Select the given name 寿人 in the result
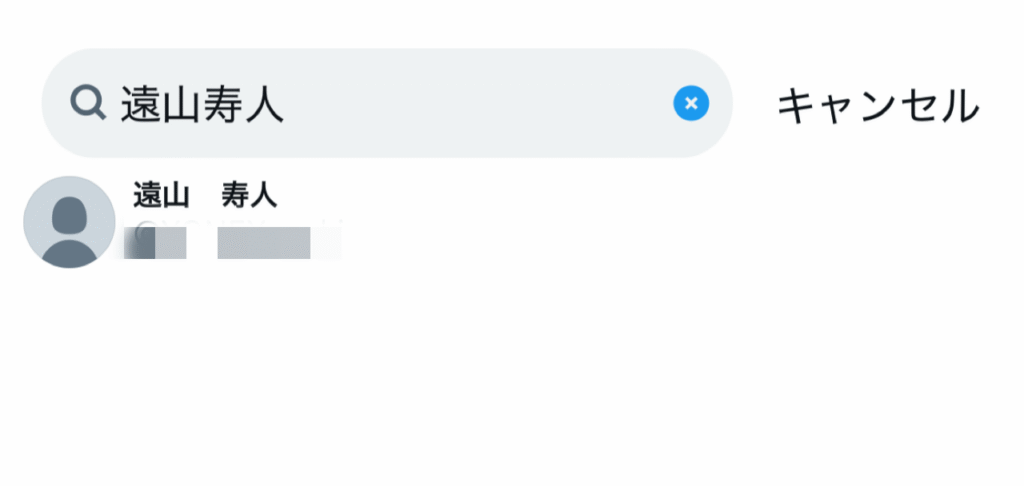 point(249,195)
